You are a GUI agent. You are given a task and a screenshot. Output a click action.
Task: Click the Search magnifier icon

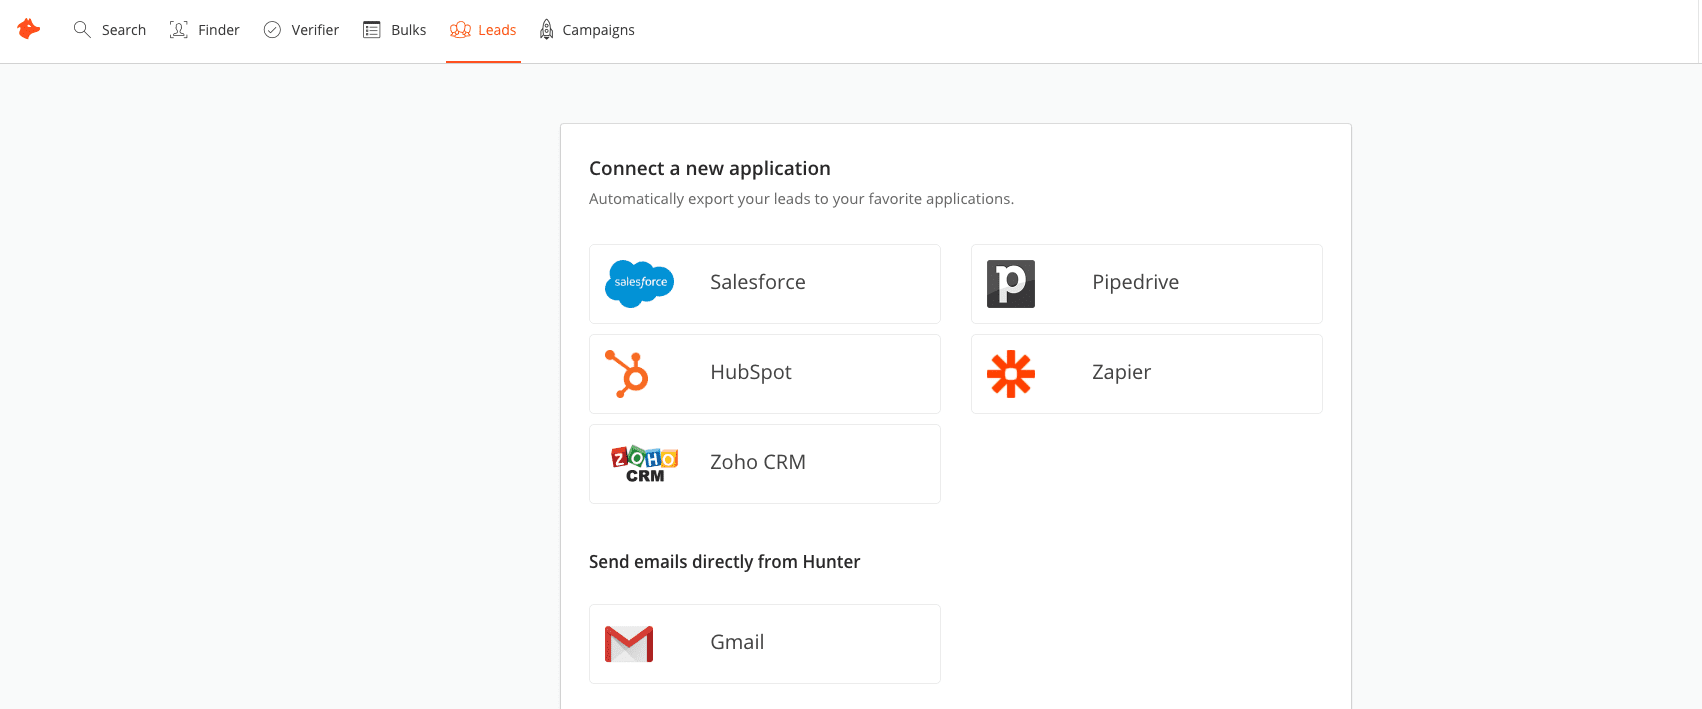point(82,30)
